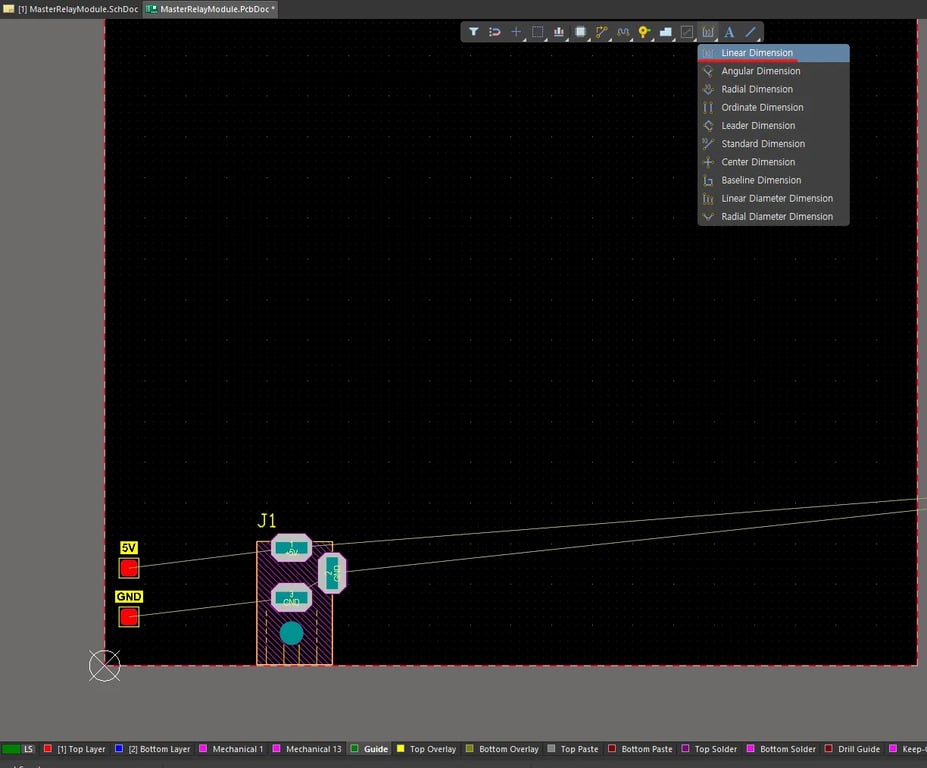927x768 pixels.
Task: Select the place string text tool
Action: tap(730, 32)
